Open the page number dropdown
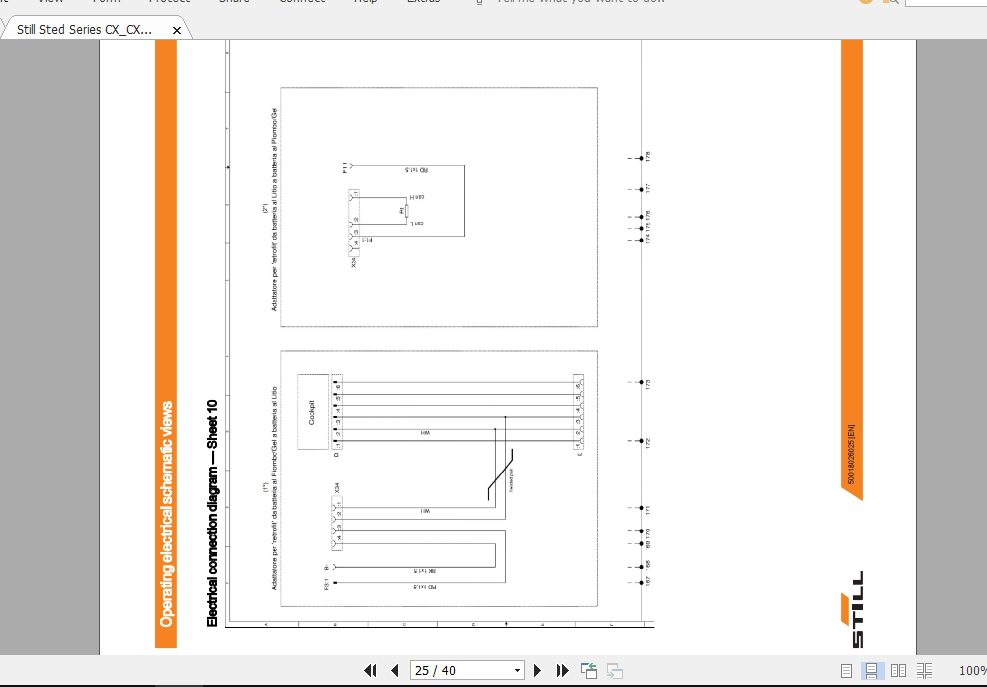This screenshot has width=987, height=687. (517, 671)
